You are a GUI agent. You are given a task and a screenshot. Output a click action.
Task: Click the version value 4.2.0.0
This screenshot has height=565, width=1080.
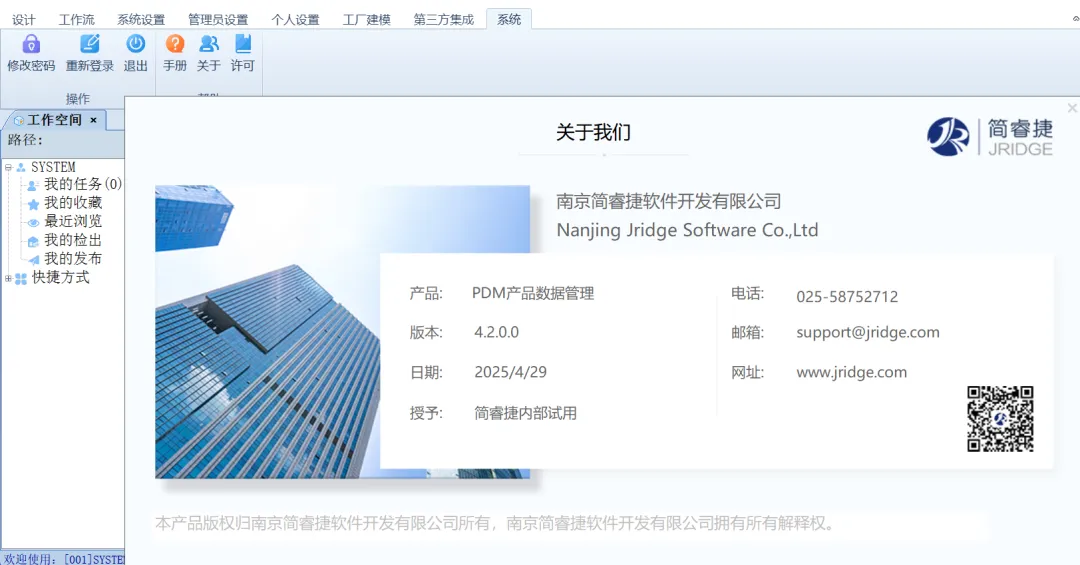coord(497,332)
